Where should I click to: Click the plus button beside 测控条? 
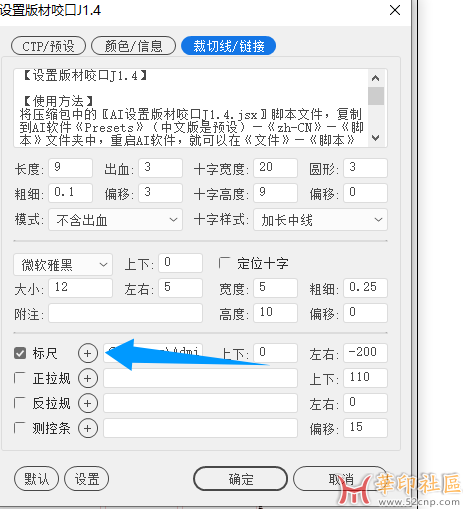(x=88, y=428)
